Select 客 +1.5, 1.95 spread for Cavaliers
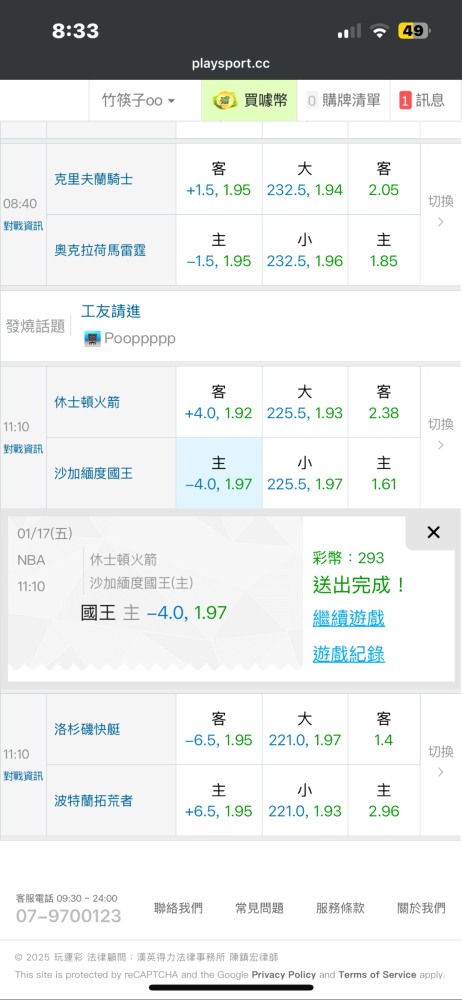This screenshot has height=1000, width=462. (x=219, y=179)
